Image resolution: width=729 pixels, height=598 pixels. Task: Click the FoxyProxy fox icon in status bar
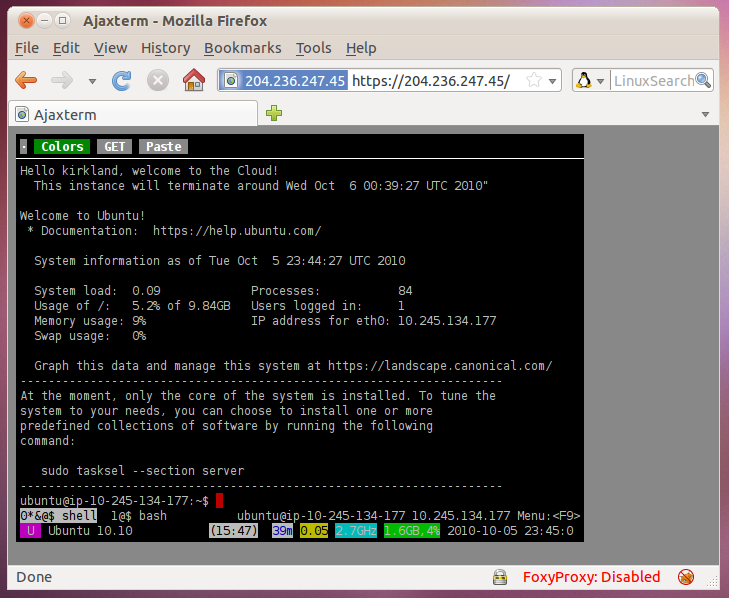pos(686,577)
